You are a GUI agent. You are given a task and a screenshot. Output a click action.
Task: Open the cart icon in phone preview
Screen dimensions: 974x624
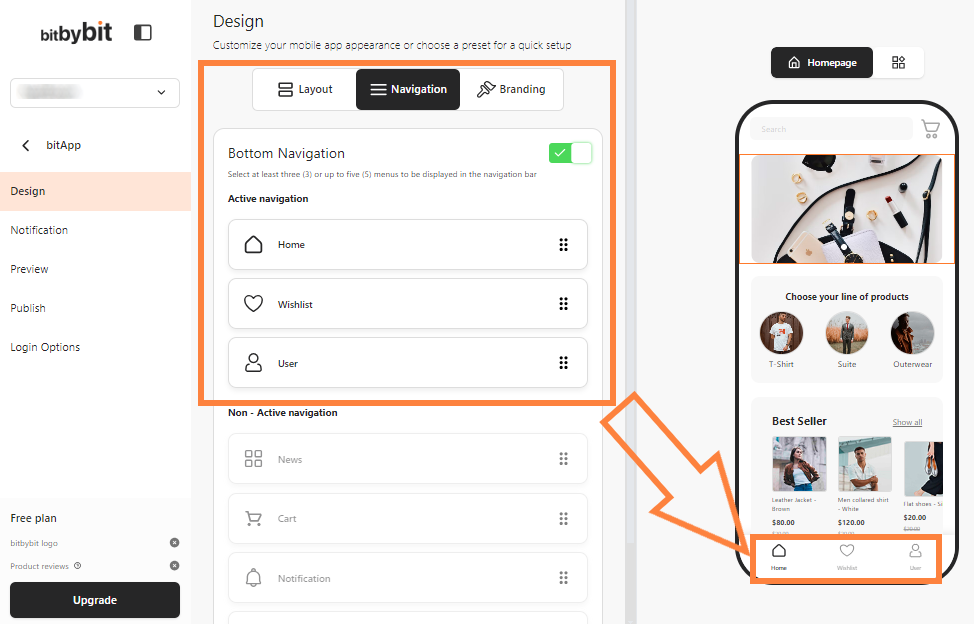[930, 129]
